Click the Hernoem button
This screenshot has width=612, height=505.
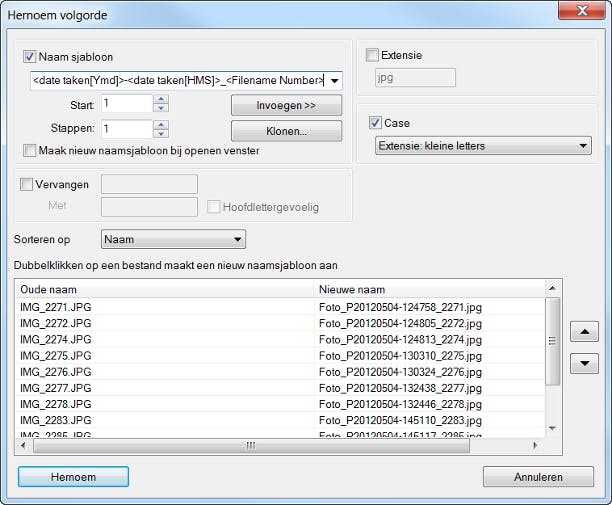pos(73,477)
